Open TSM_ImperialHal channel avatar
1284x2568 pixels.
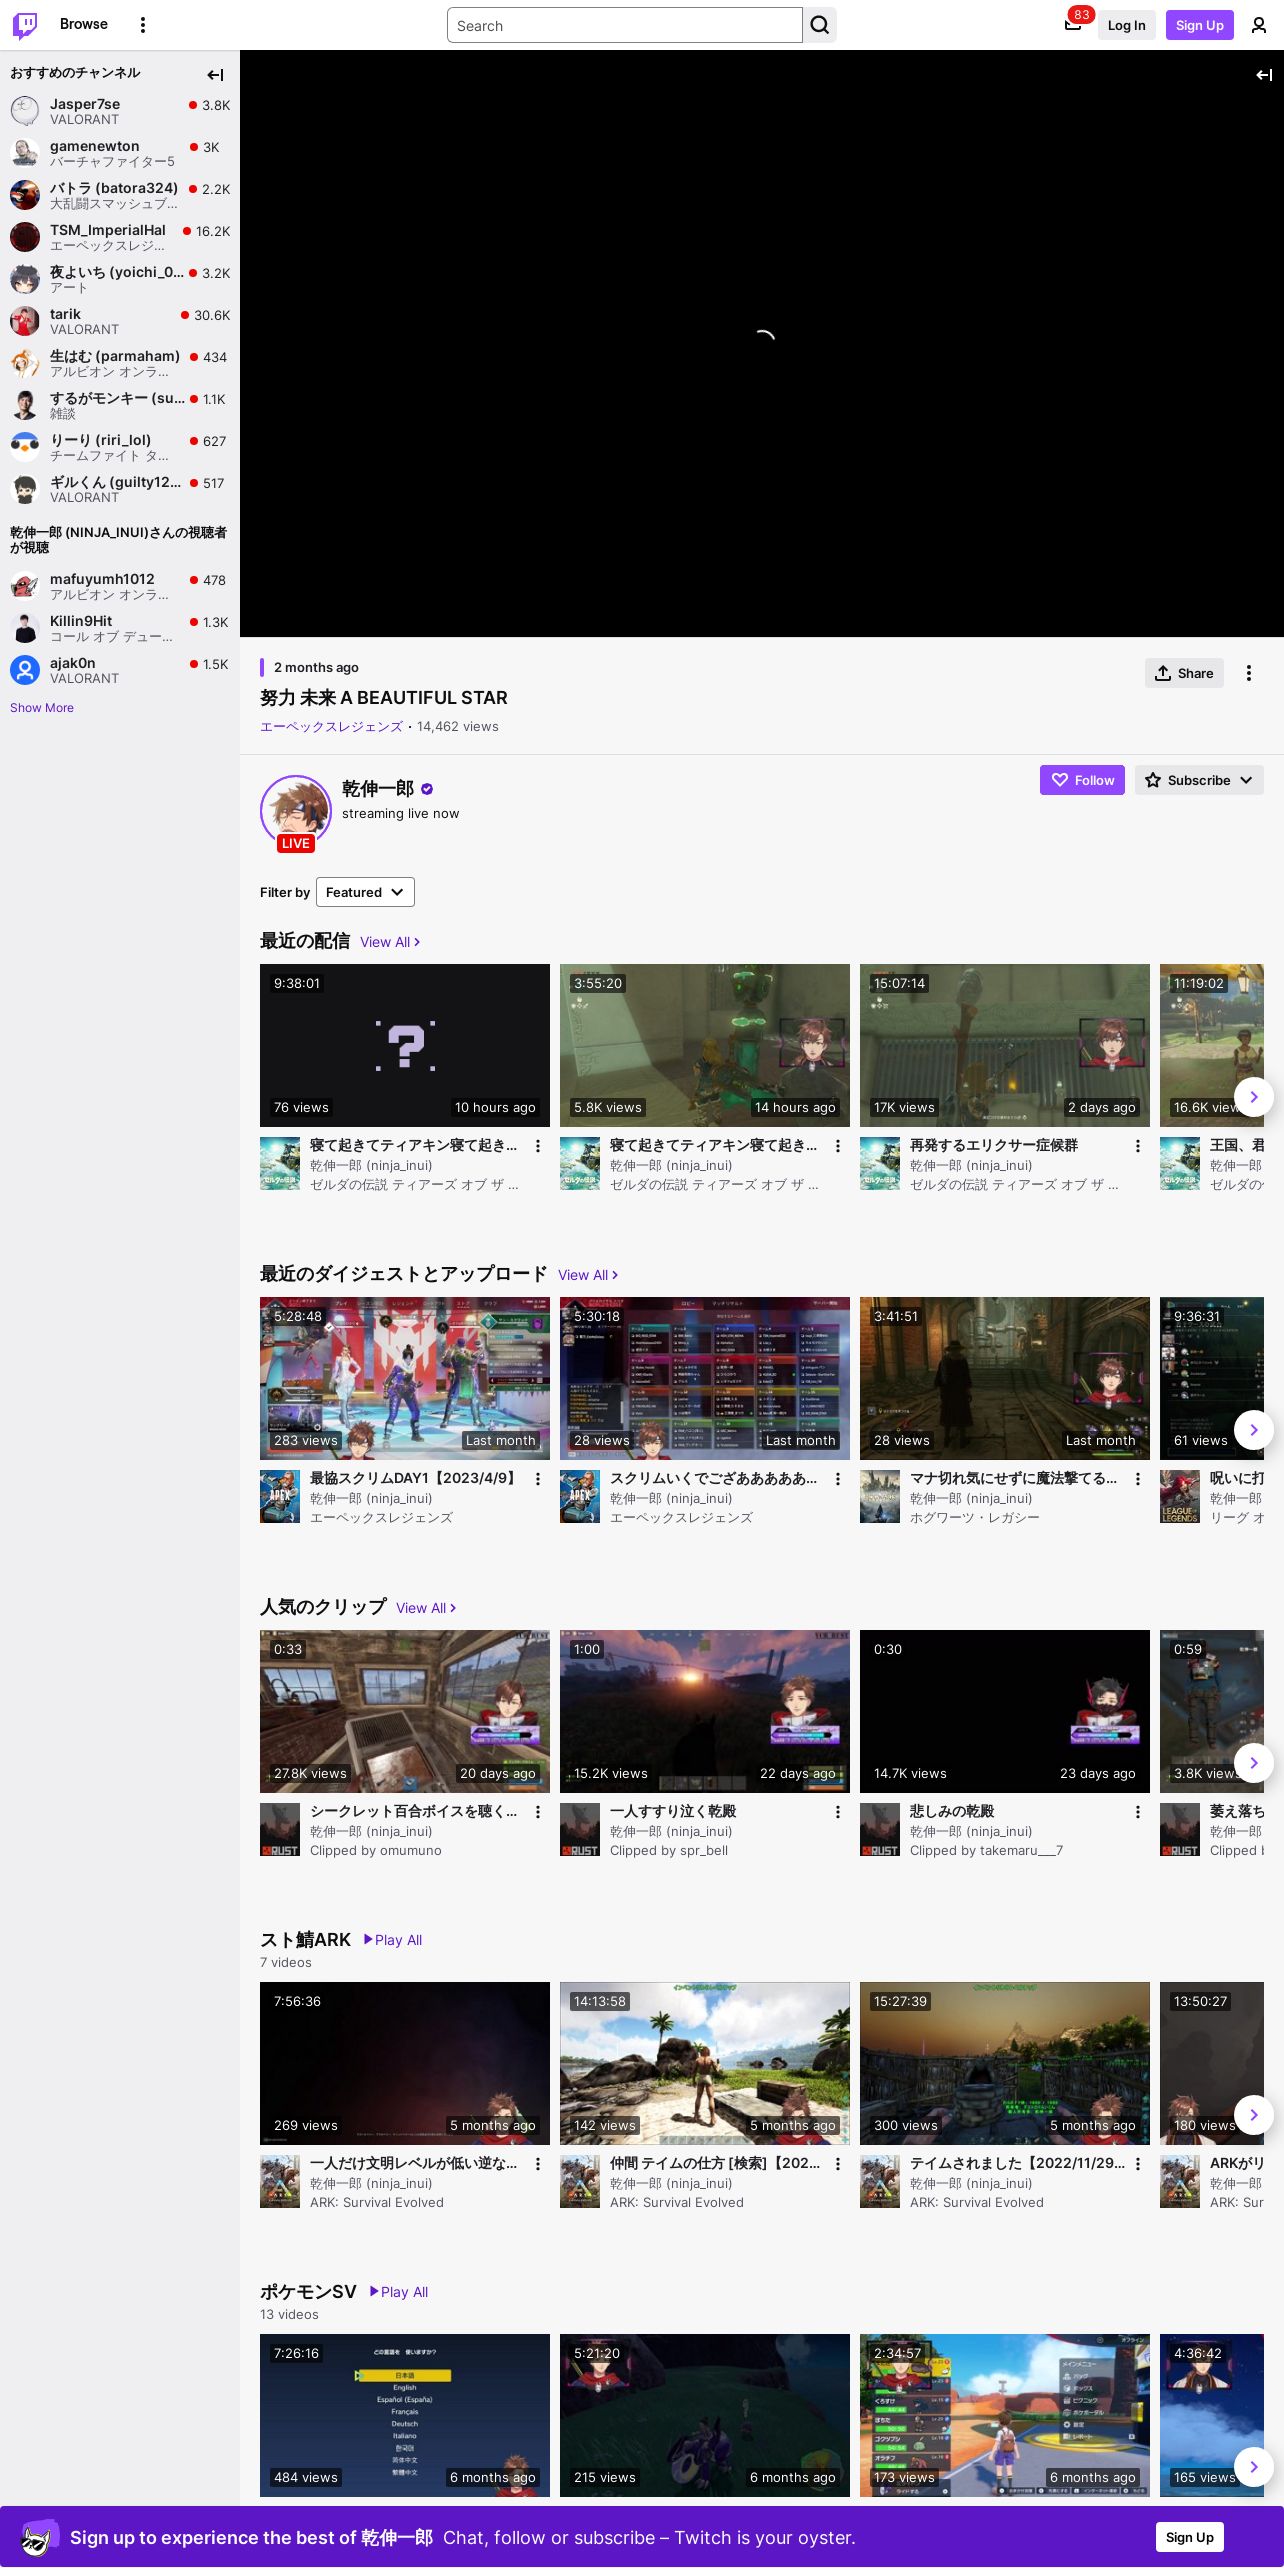(x=25, y=237)
